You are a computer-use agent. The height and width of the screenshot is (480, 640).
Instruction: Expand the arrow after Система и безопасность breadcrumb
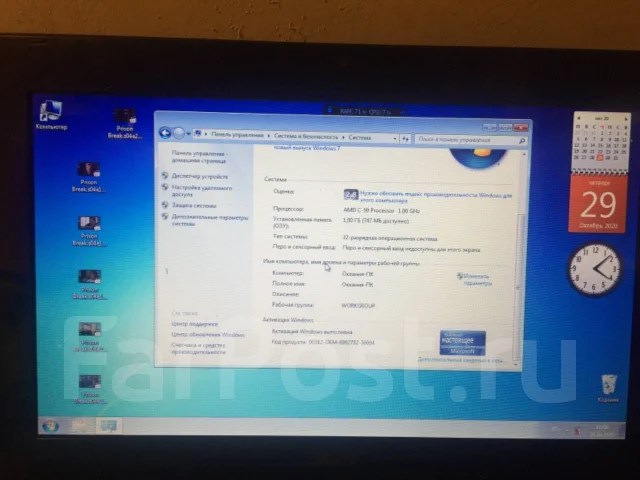[x=343, y=137]
